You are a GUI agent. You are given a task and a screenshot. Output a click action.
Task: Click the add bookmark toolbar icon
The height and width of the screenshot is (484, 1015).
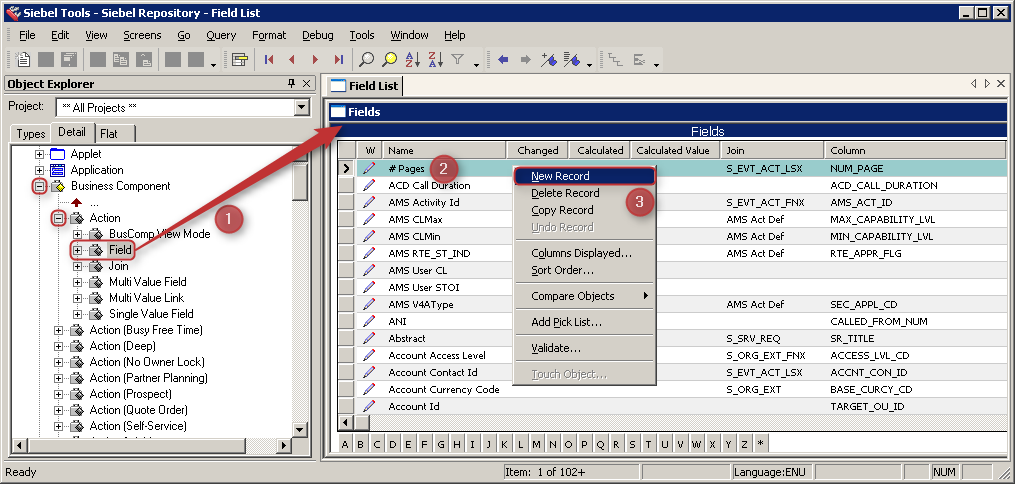coord(549,60)
